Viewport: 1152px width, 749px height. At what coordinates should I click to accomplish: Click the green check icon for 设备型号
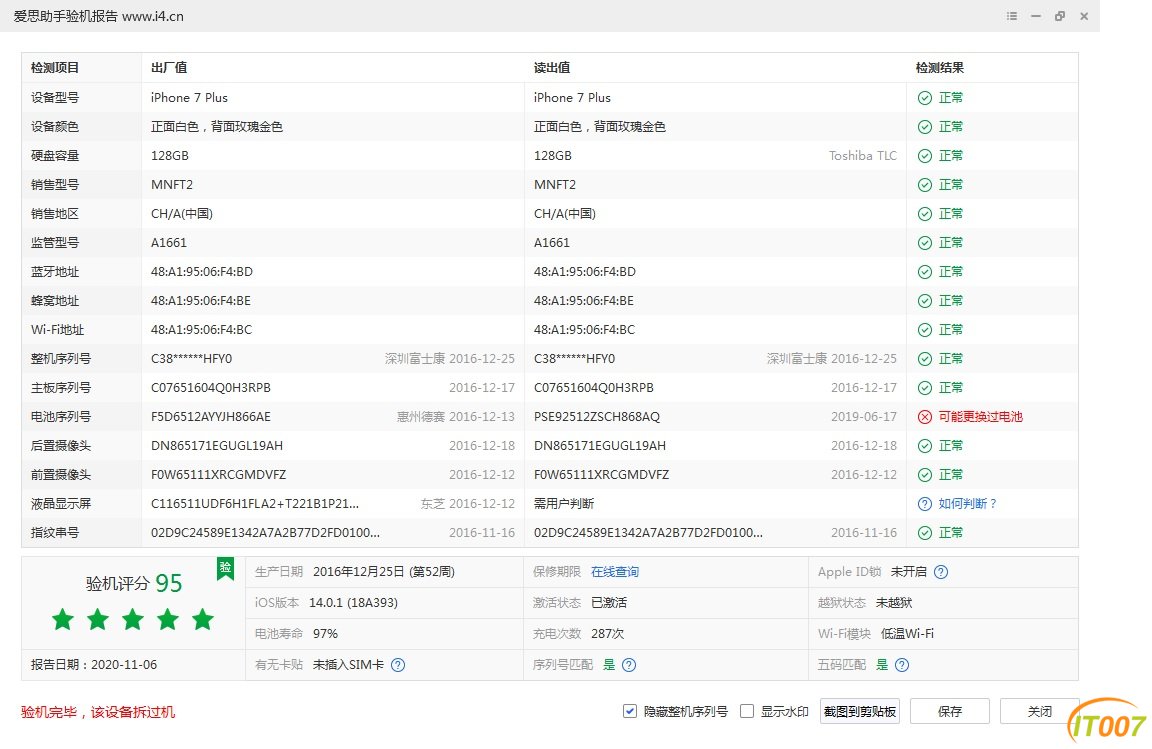925,98
